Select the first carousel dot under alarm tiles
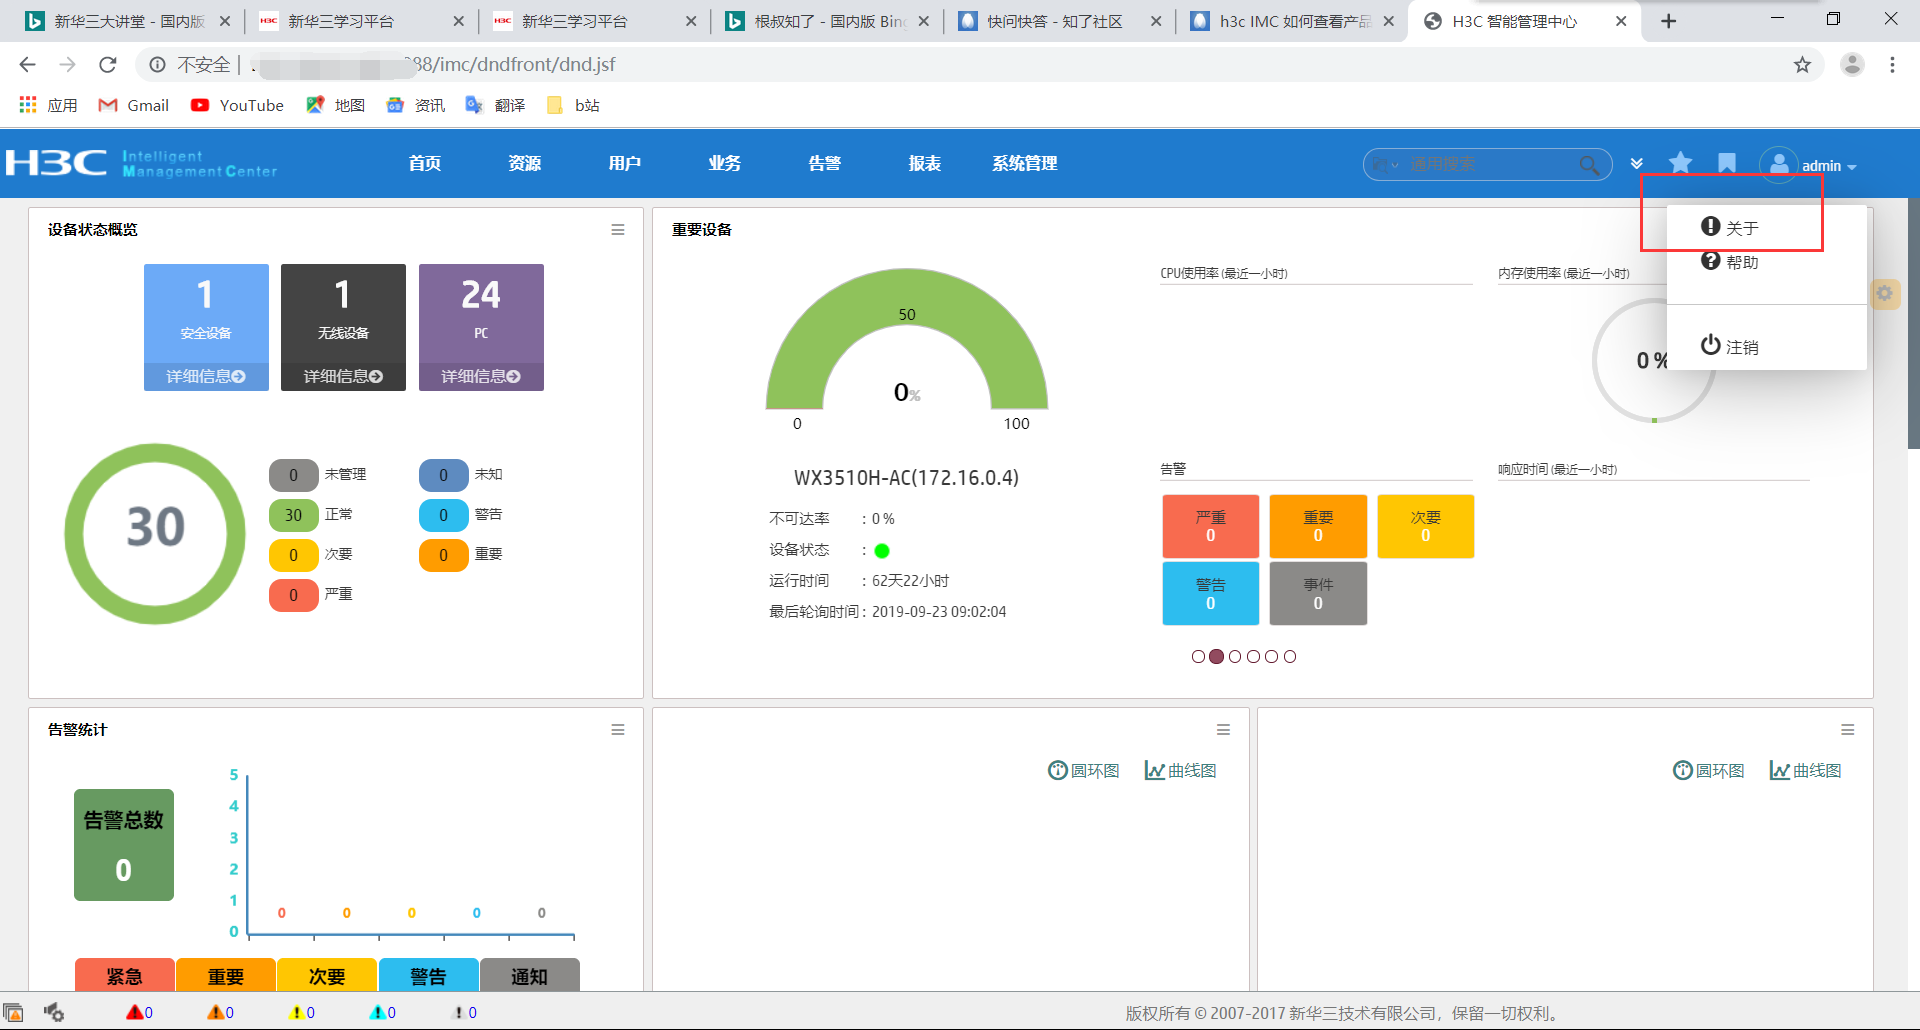This screenshot has height=1030, width=1920. pyautogui.click(x=1198, y=657)
